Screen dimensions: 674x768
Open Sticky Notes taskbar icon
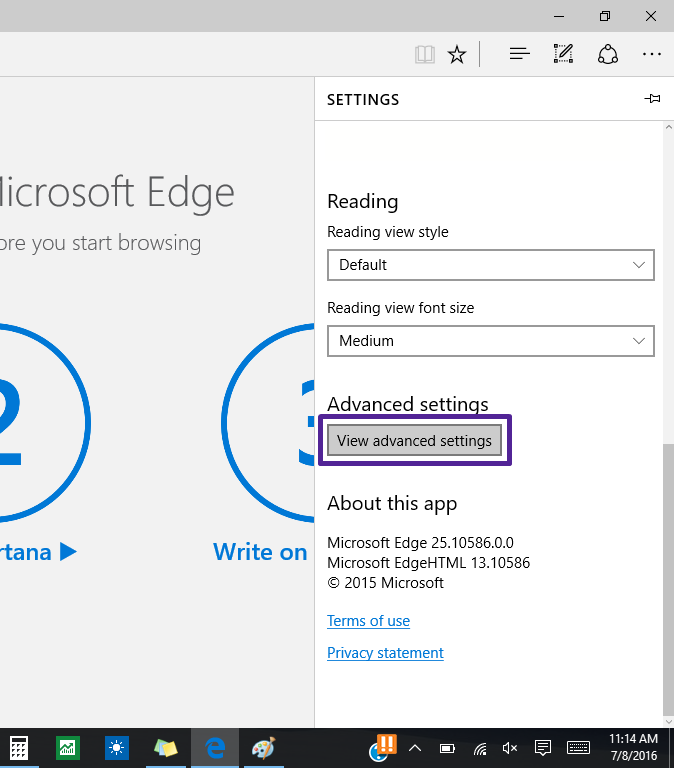(x=166, y=748)
